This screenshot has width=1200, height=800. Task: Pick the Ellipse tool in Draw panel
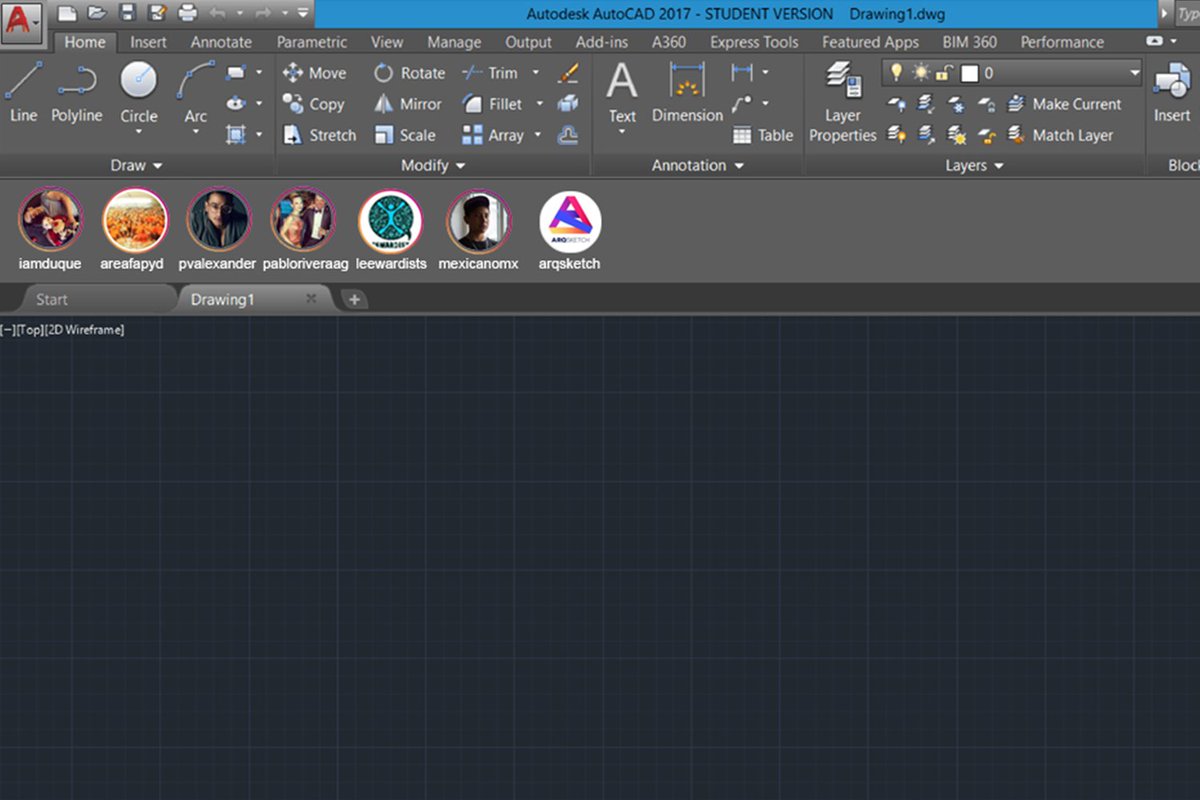click(x=236, y=103)
